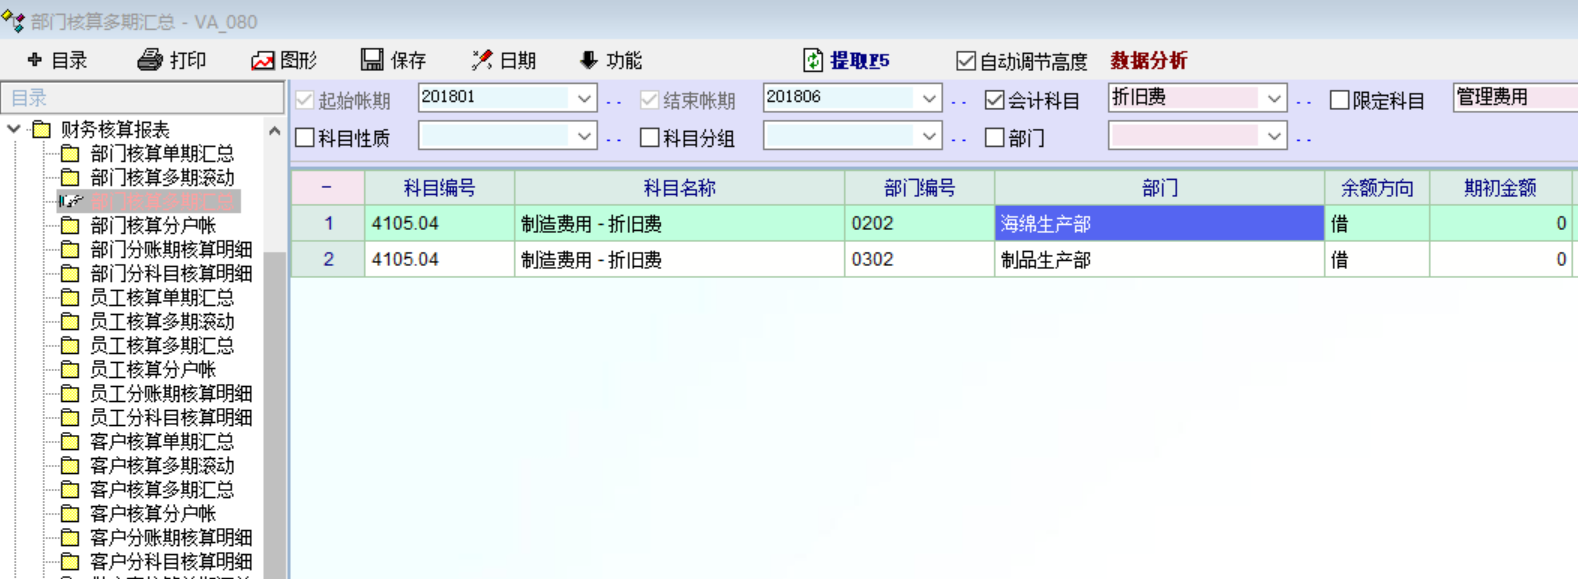The height and width of the screenshot is (579, 1578).
Task: Open the 部门核算单期汇总 folder icon
Action: [70, 153]
